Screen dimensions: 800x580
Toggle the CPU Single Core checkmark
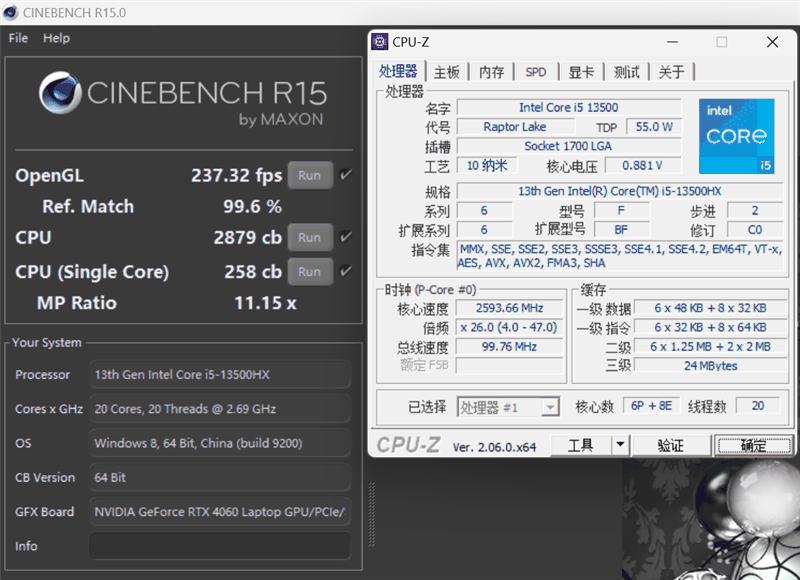click(x=346, y=271)
